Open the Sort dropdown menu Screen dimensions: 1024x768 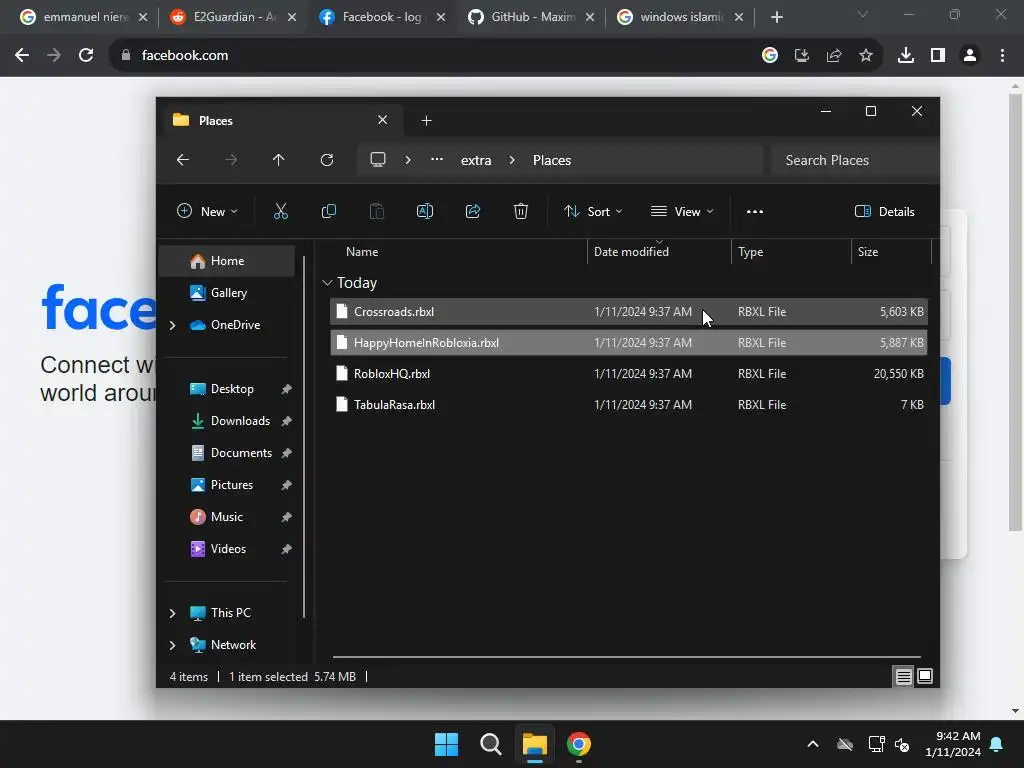pos(593,212)
